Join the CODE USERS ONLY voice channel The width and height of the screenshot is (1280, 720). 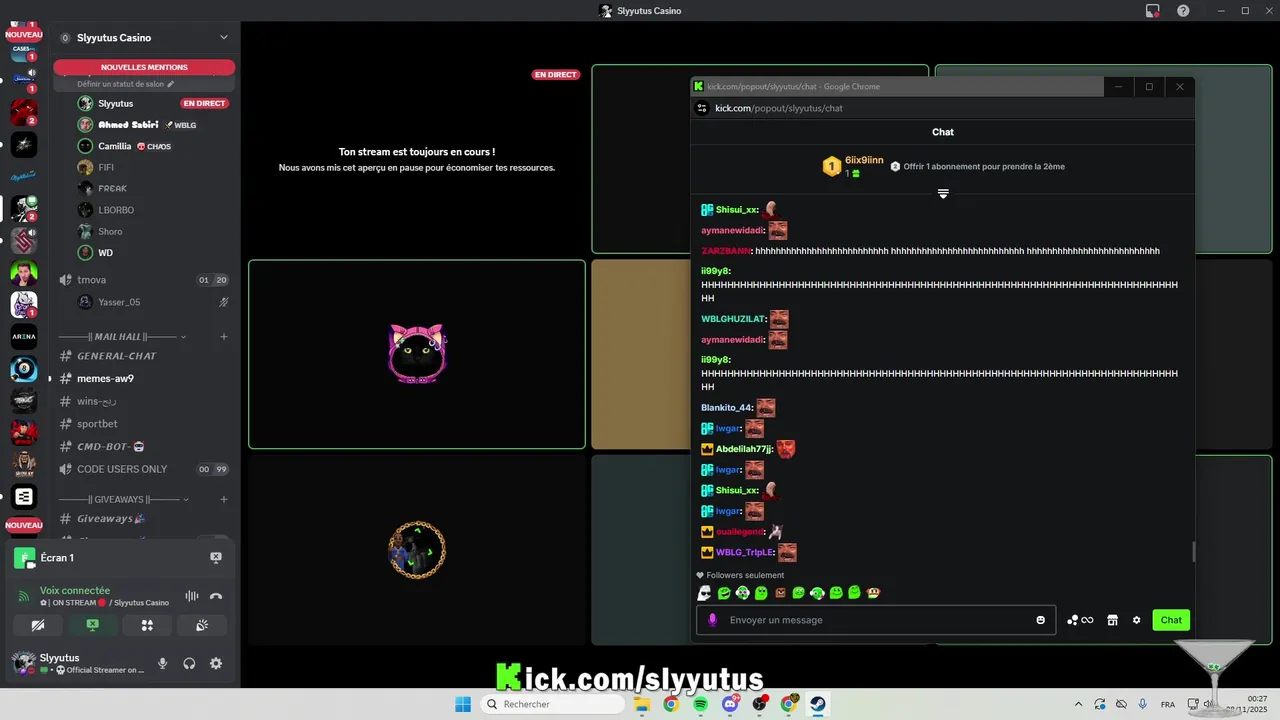tap(144, 469)
